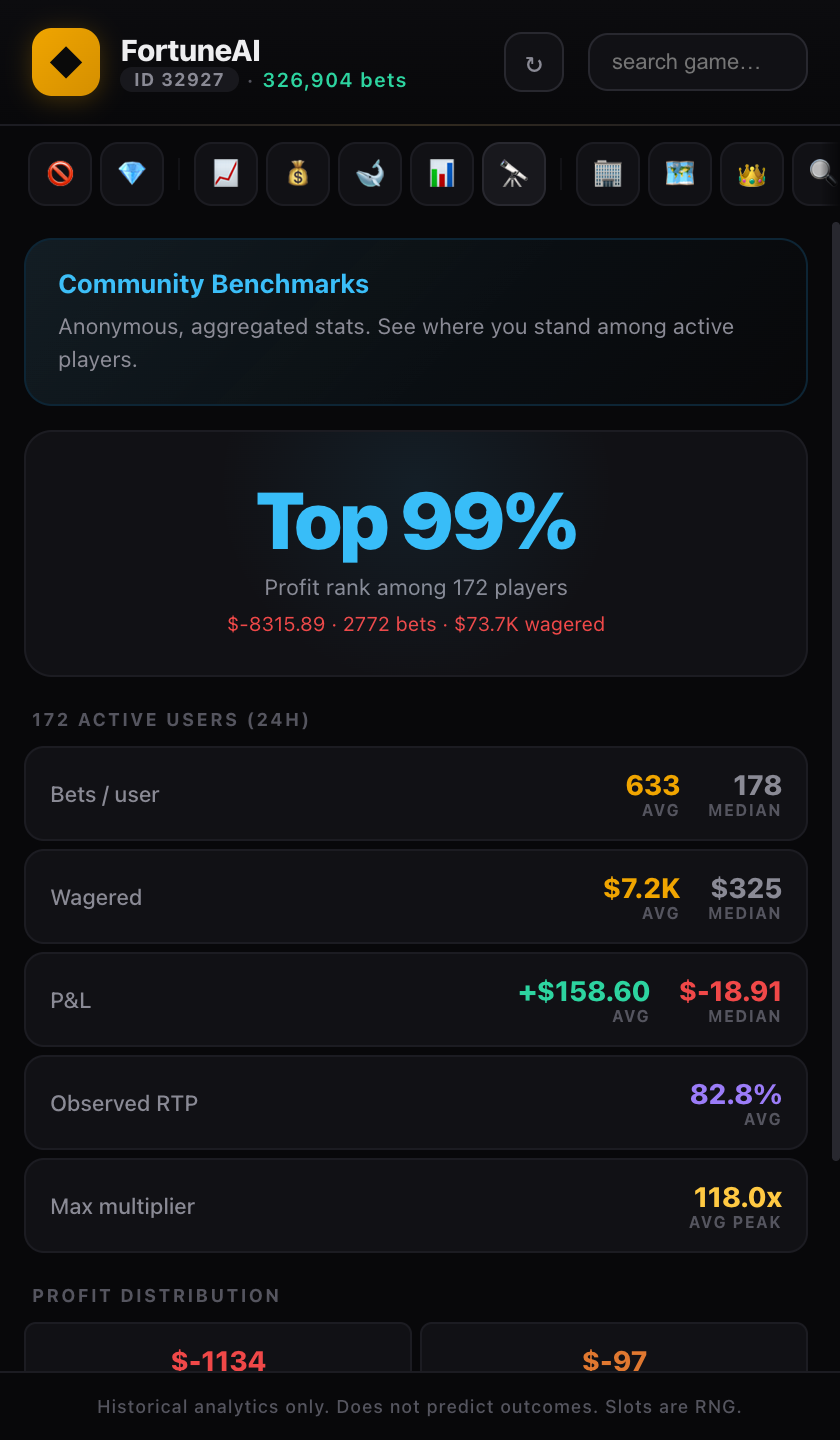
Task: Select the Community Benchmarks banner
Action: (x=415, y=322)
